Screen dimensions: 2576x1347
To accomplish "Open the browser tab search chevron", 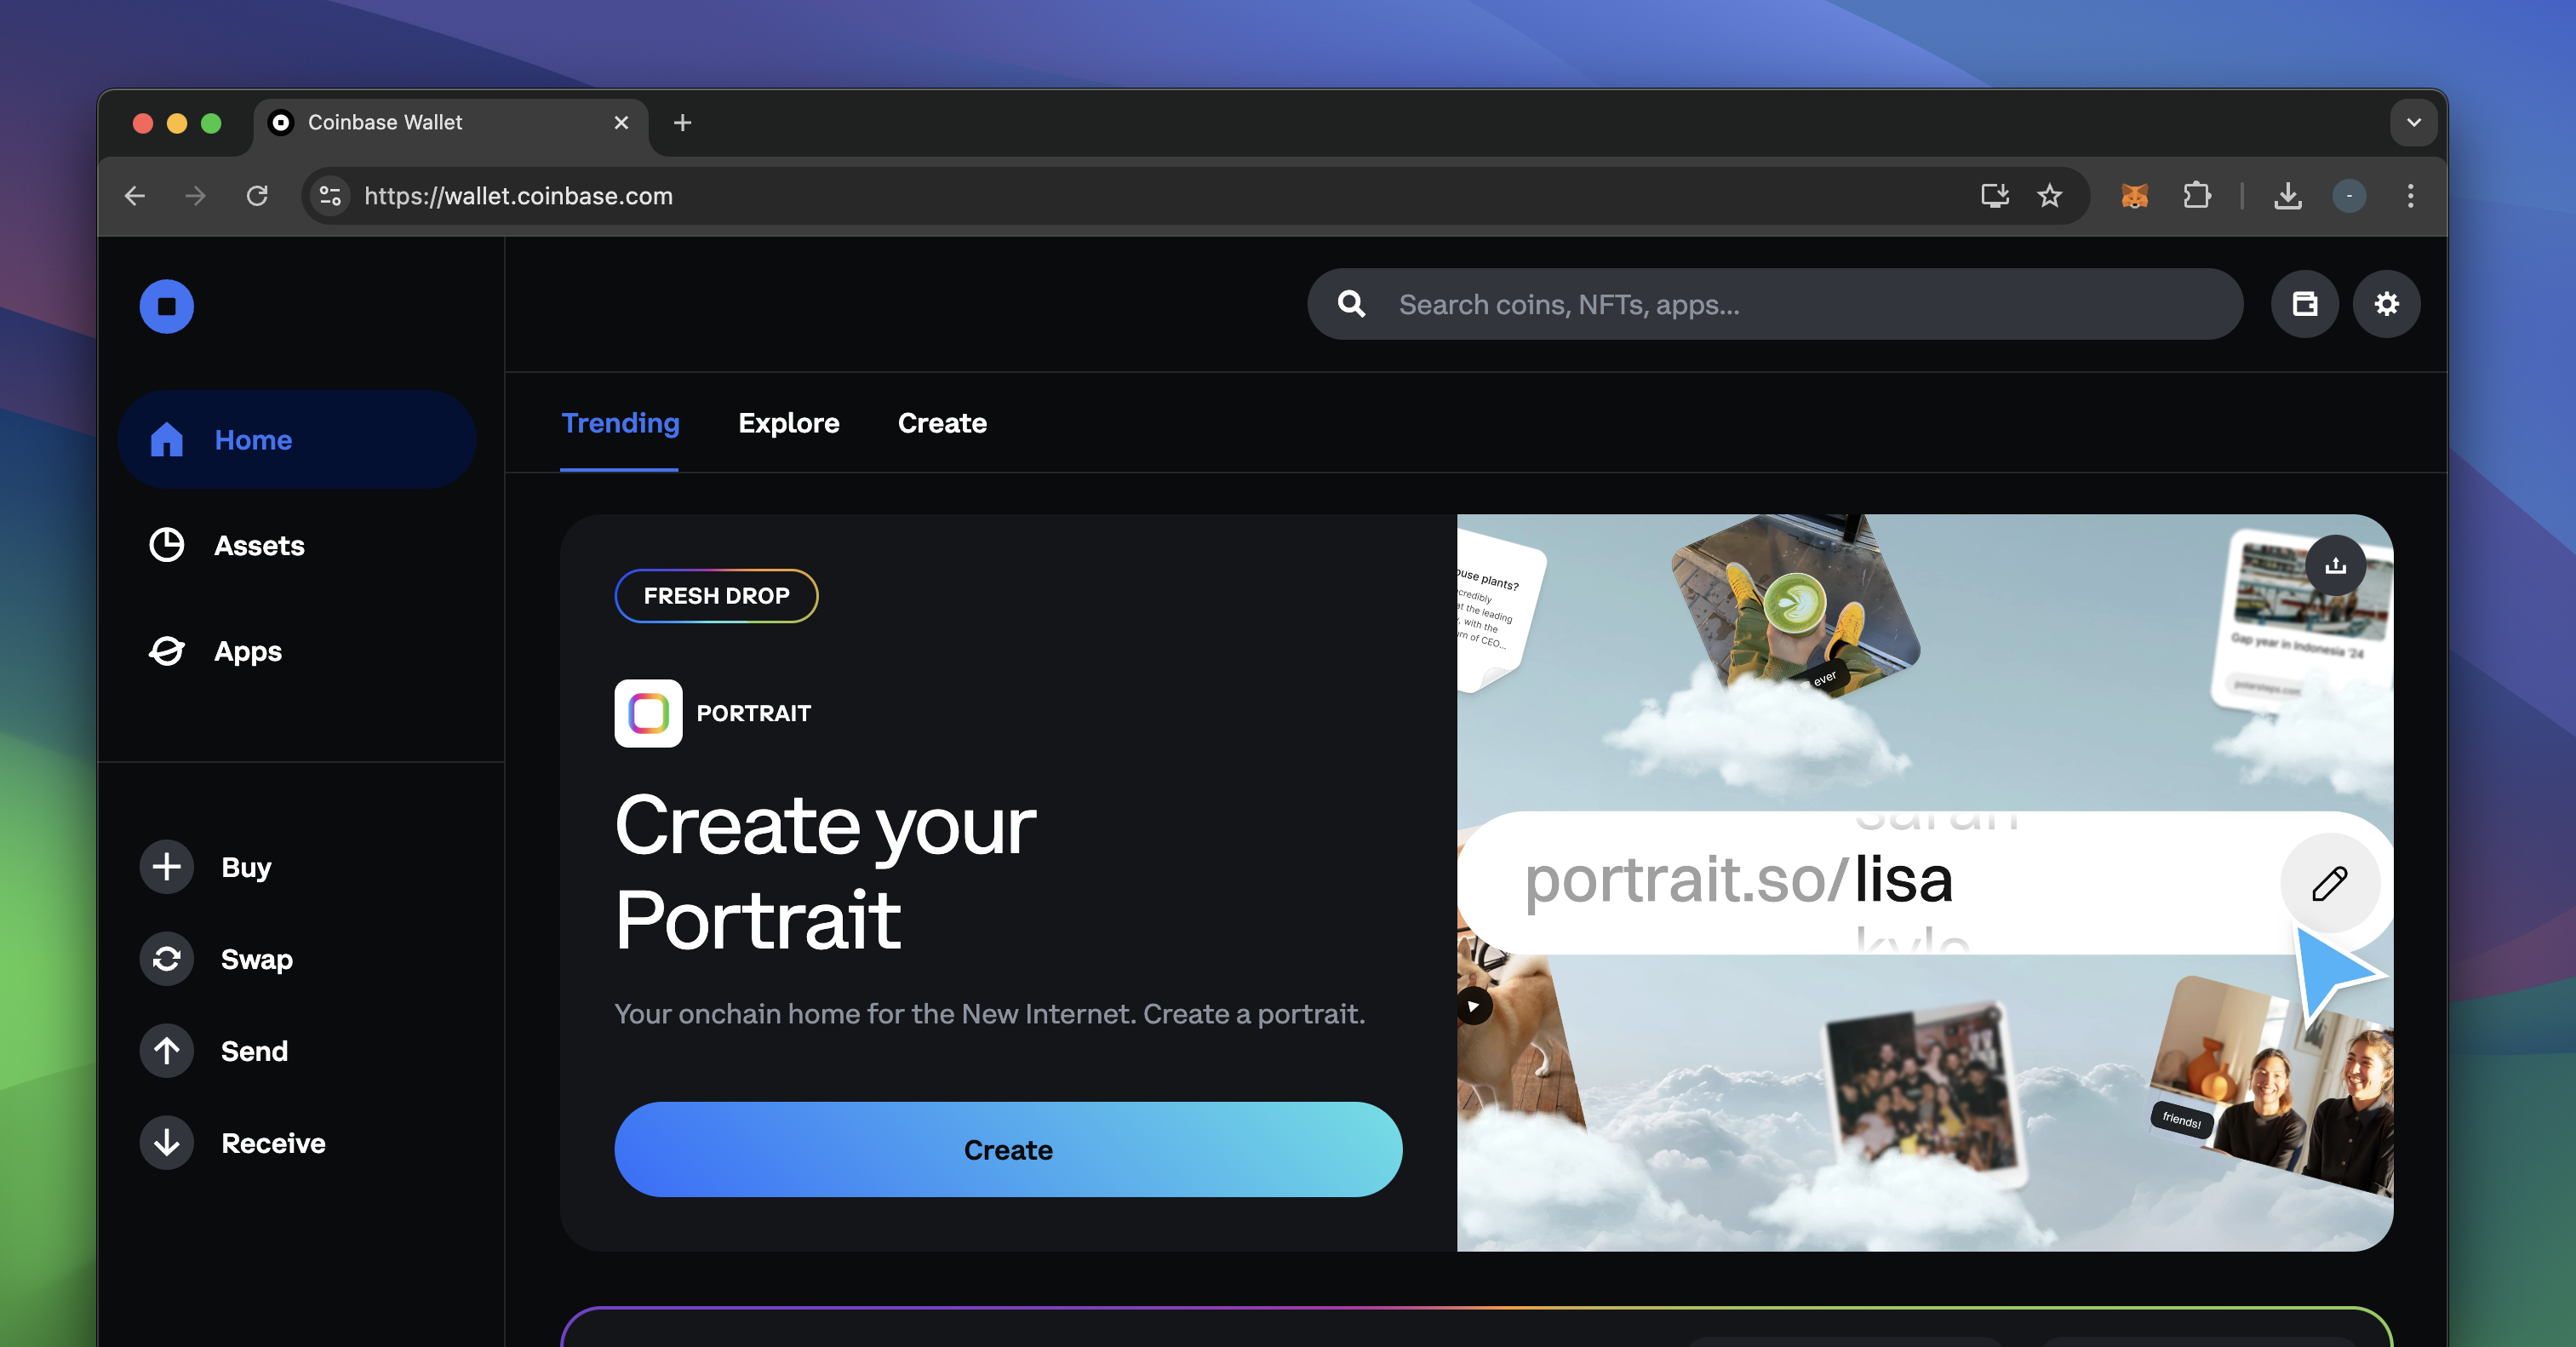I will click(2413, 122).
